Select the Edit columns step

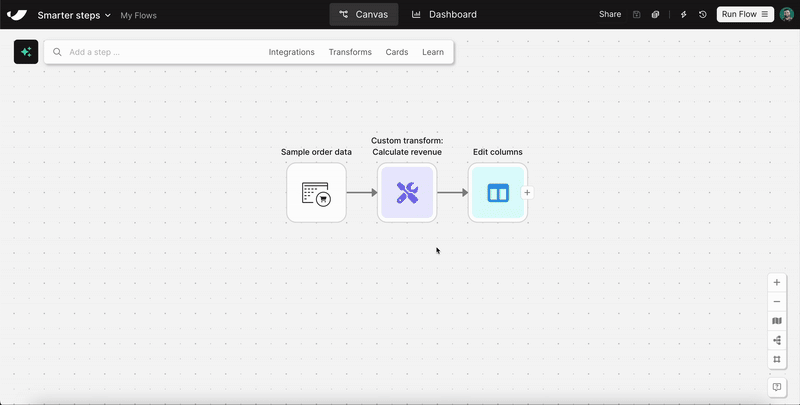coord(497,193)
